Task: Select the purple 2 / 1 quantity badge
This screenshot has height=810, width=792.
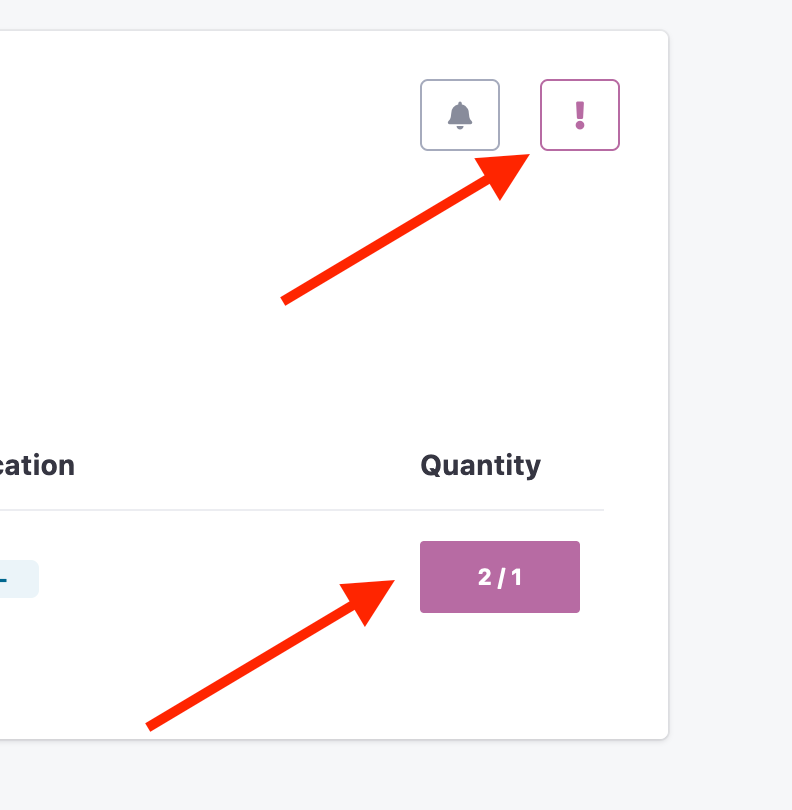Action: (500, 577)
